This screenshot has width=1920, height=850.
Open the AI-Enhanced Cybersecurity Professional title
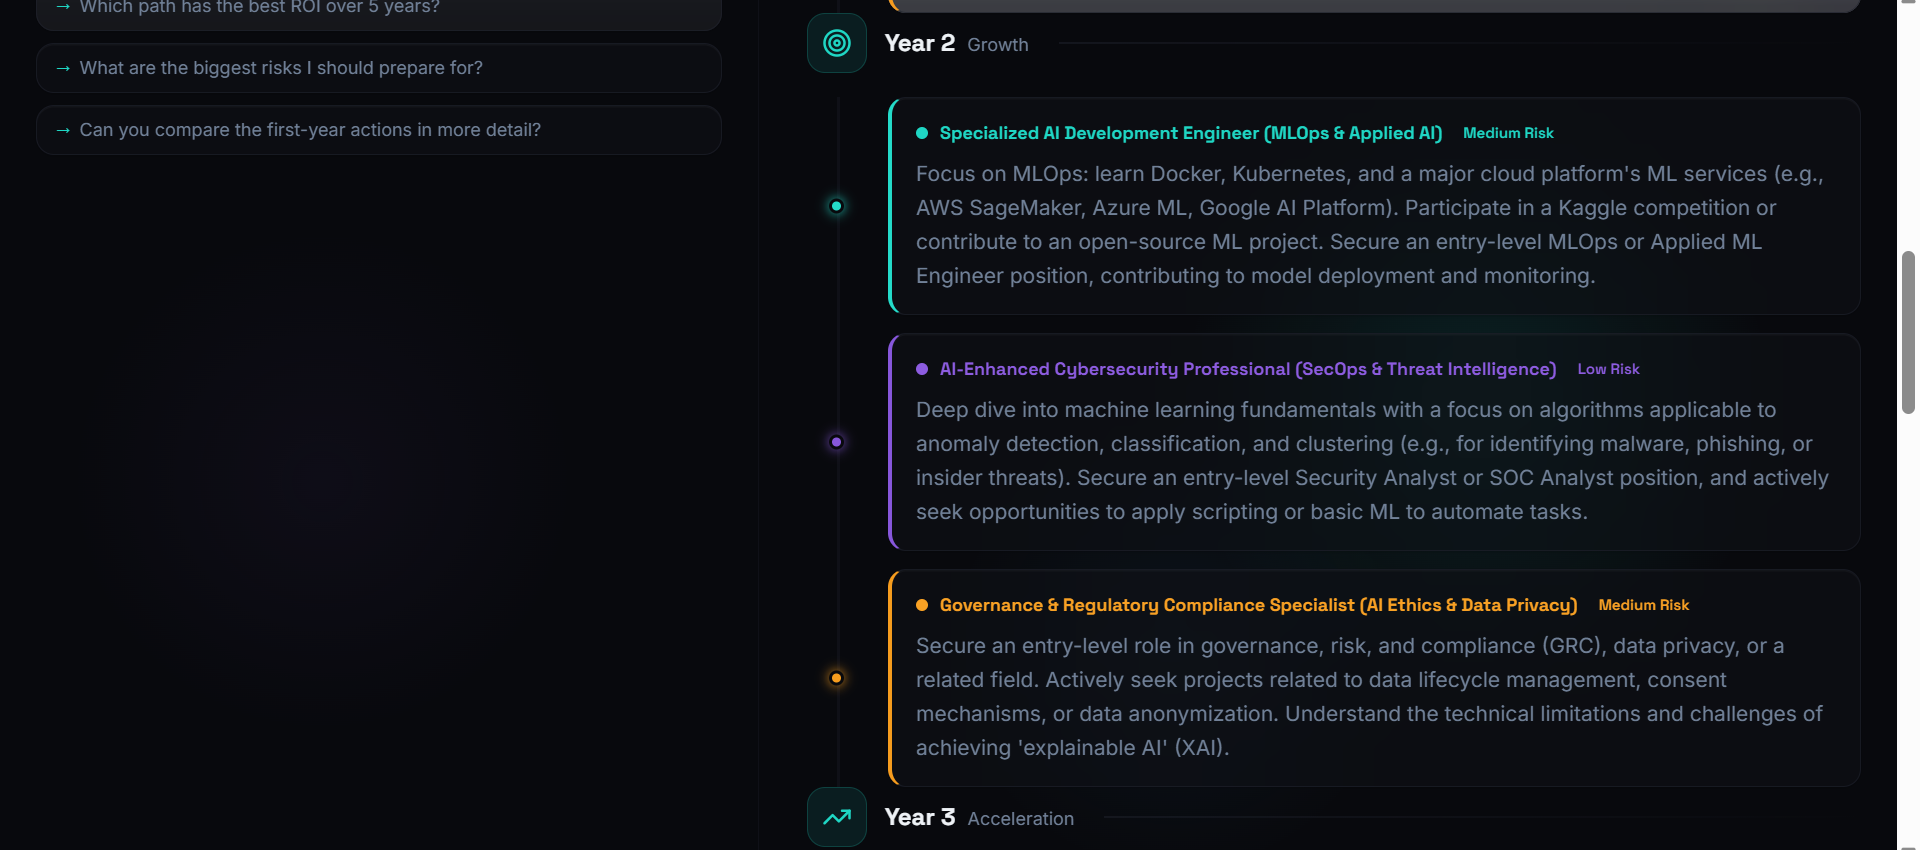pyautogui.click(x=1247, y=369)
